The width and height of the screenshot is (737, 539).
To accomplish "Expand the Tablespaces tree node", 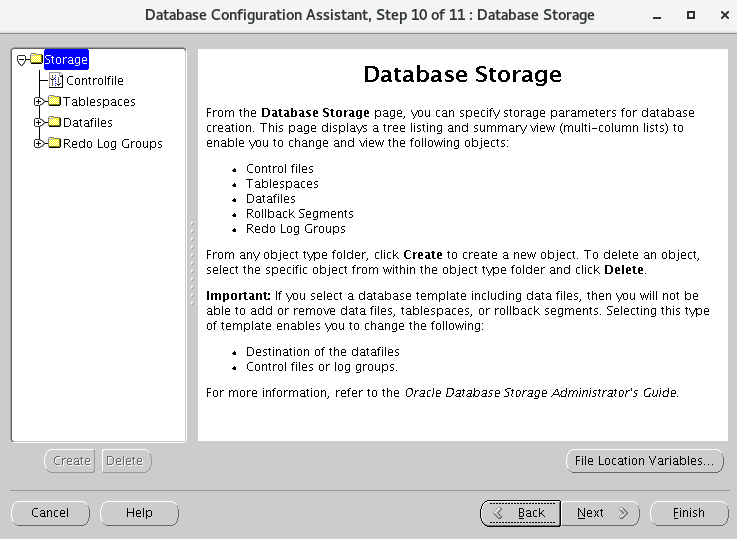I will click(x=39, y=102).
